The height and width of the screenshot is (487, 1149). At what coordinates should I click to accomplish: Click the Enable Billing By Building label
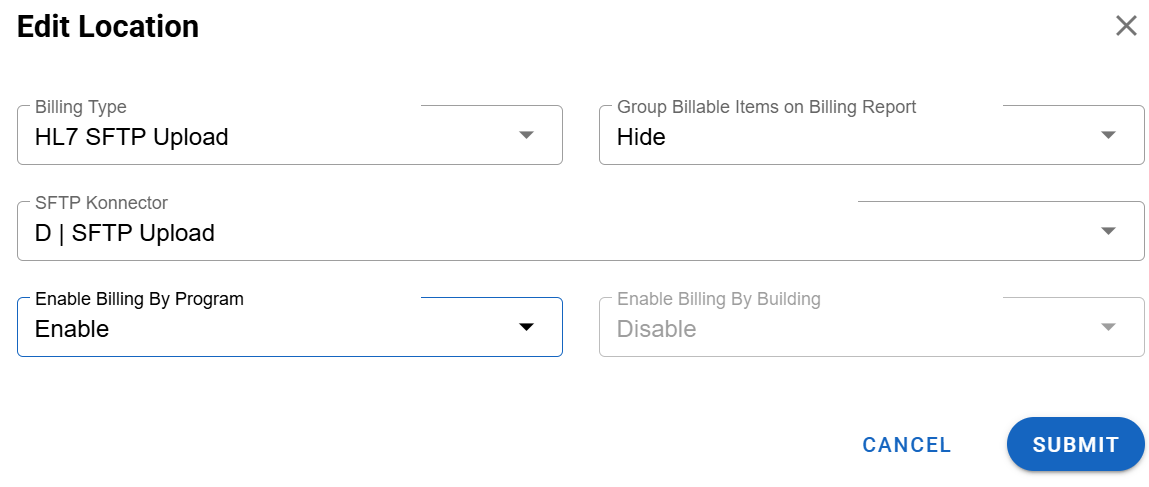[x=718, y=299]
